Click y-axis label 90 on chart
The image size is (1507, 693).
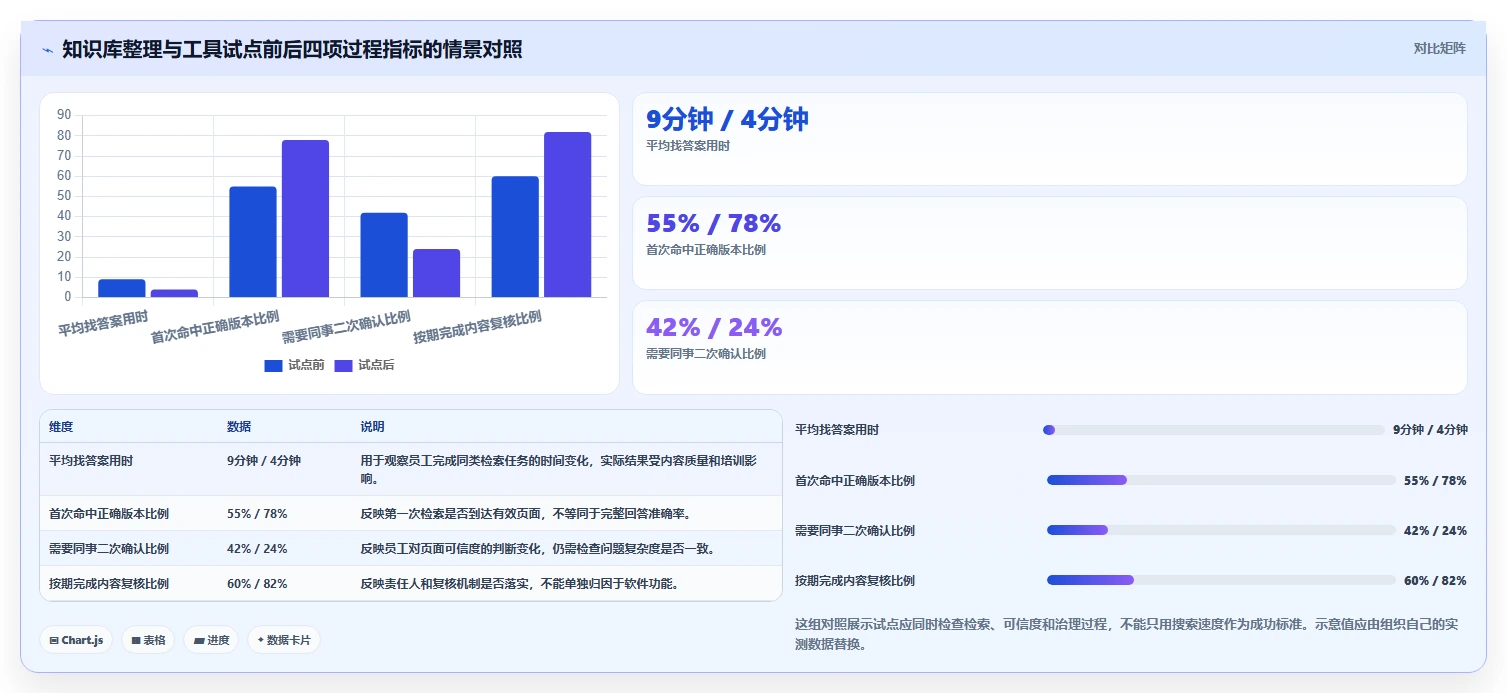64,115
